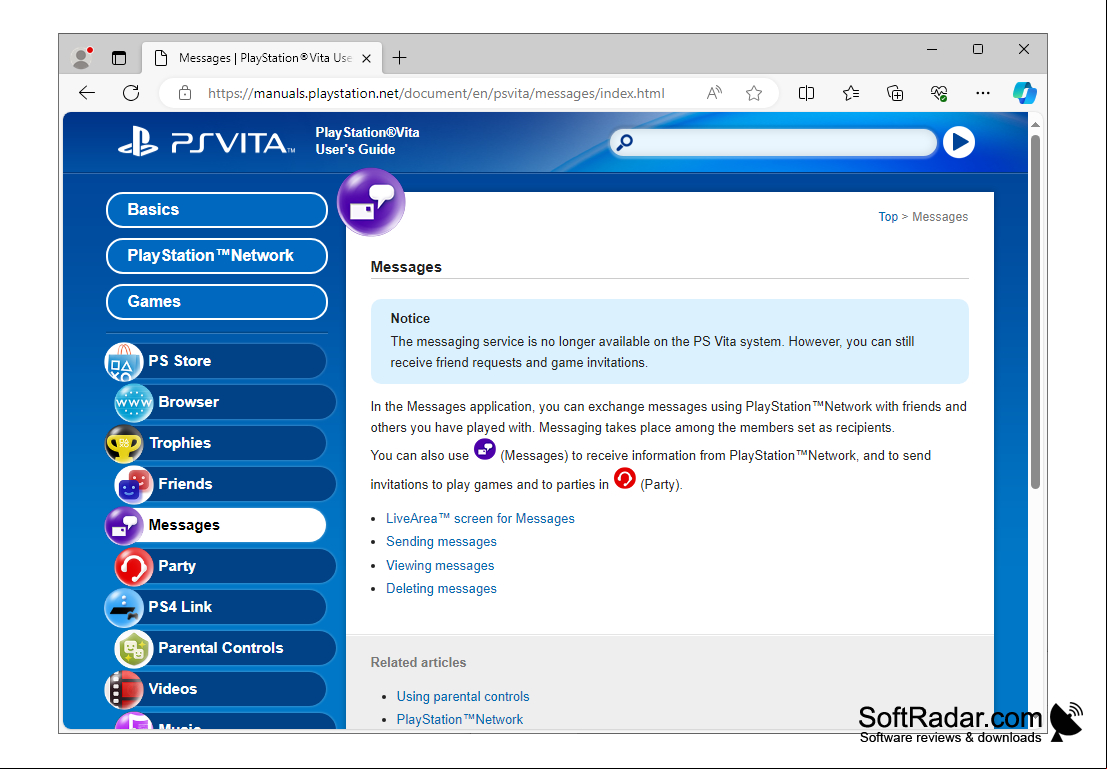This screenshot has height=769, width=1107.
Task: Open a new browser tab
Action: 400,58
